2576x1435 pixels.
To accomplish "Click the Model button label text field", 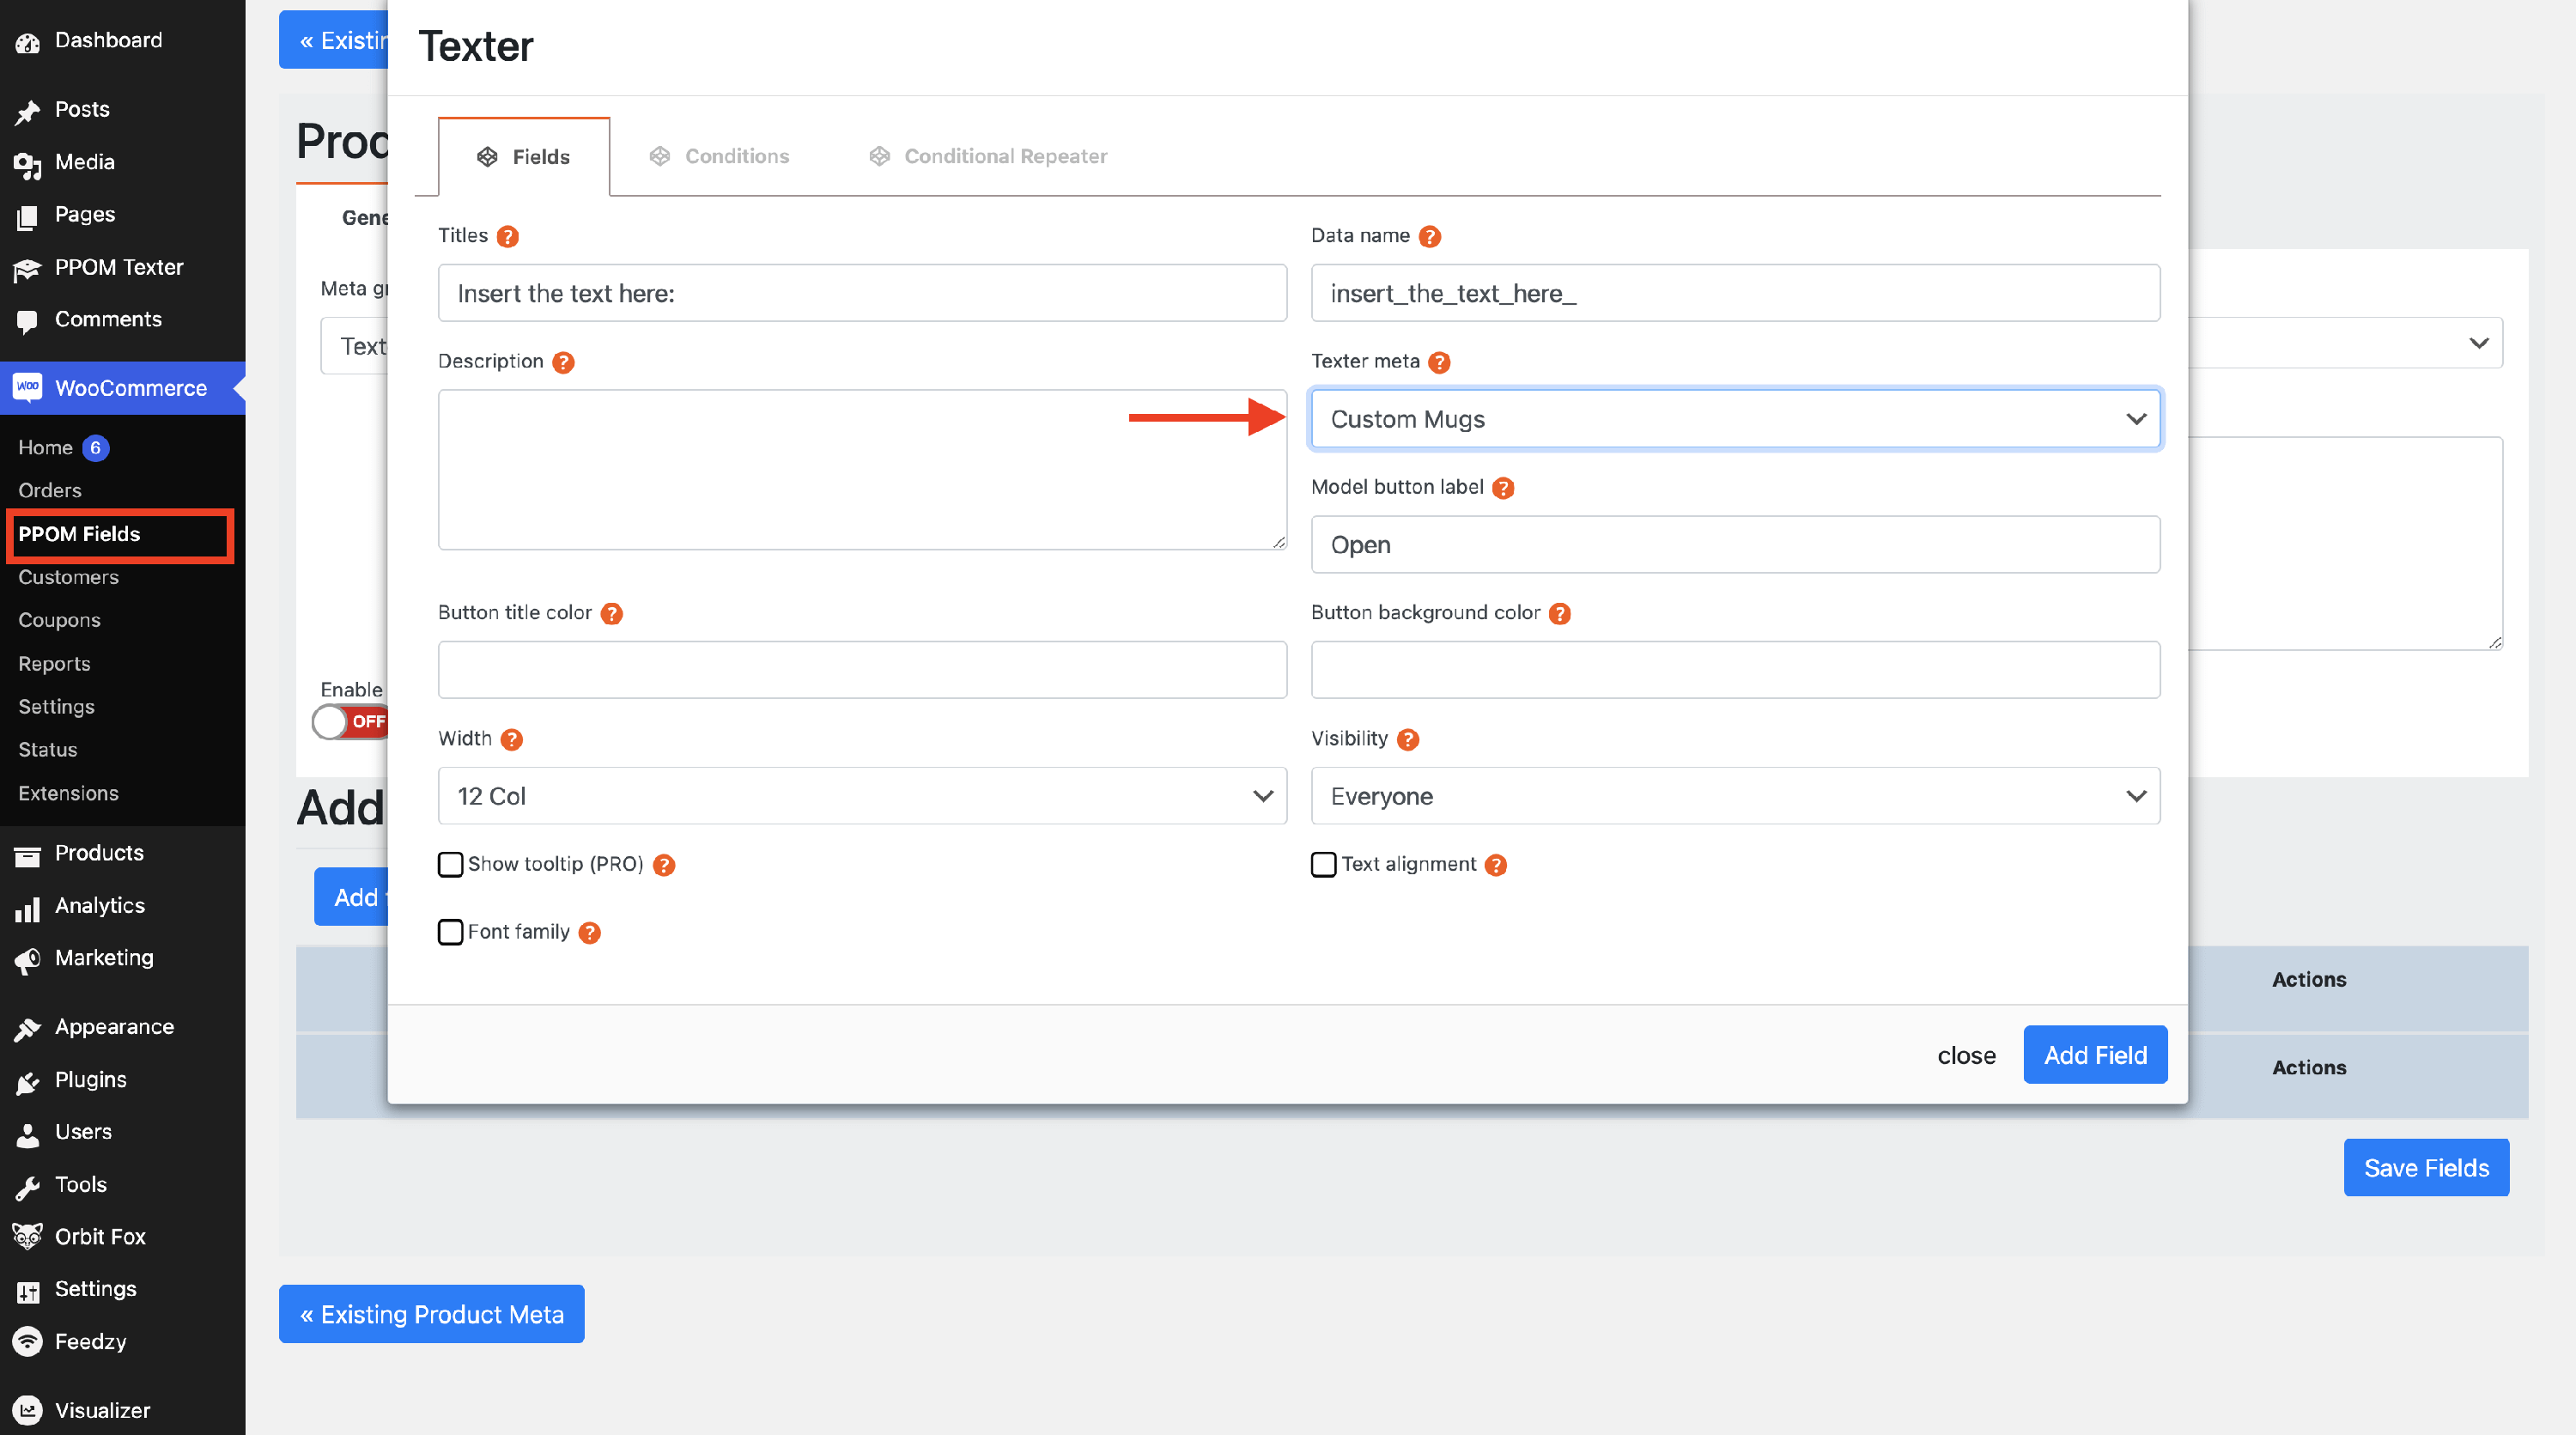I will pos(1735,545).
